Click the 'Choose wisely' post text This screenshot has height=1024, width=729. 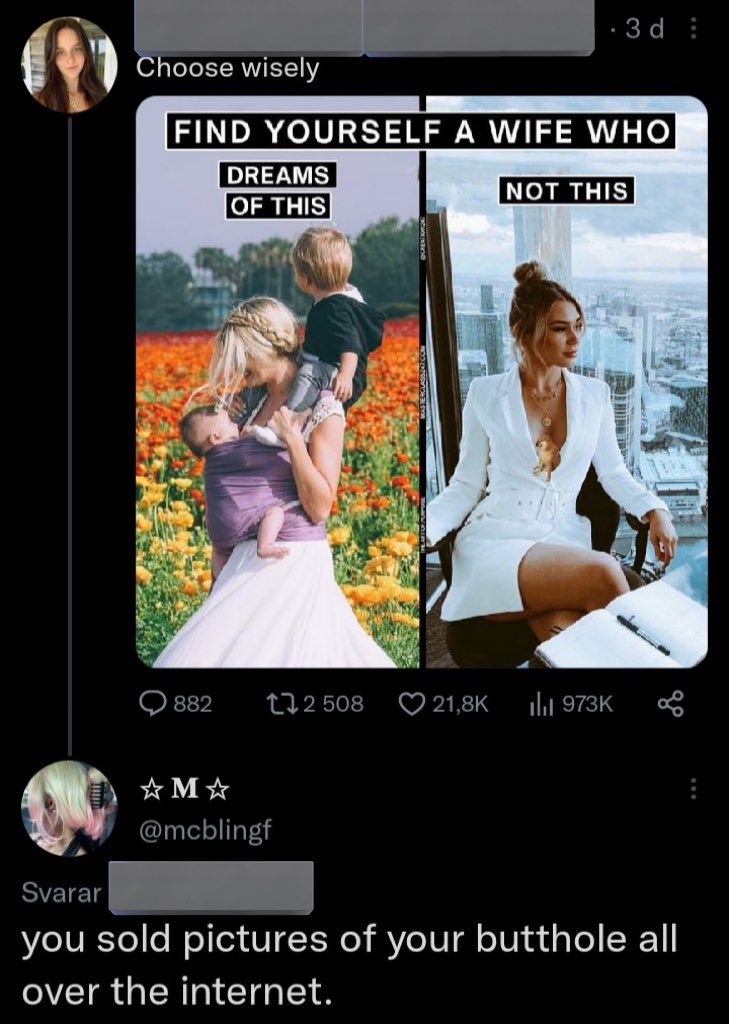227,68
